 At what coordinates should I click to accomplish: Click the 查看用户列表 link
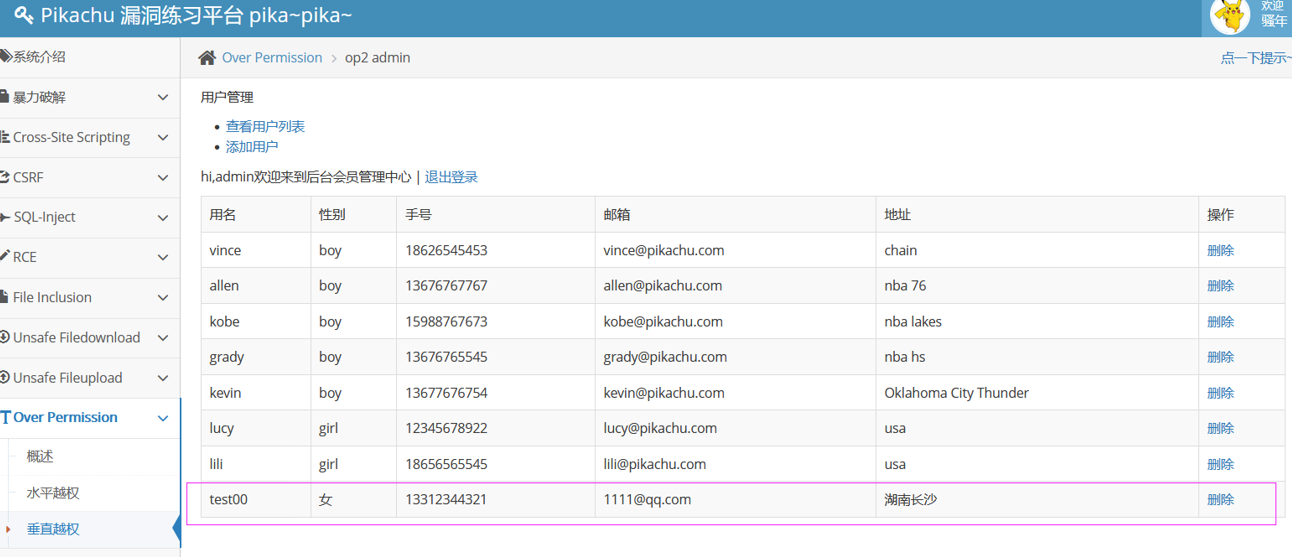point(265,126)
